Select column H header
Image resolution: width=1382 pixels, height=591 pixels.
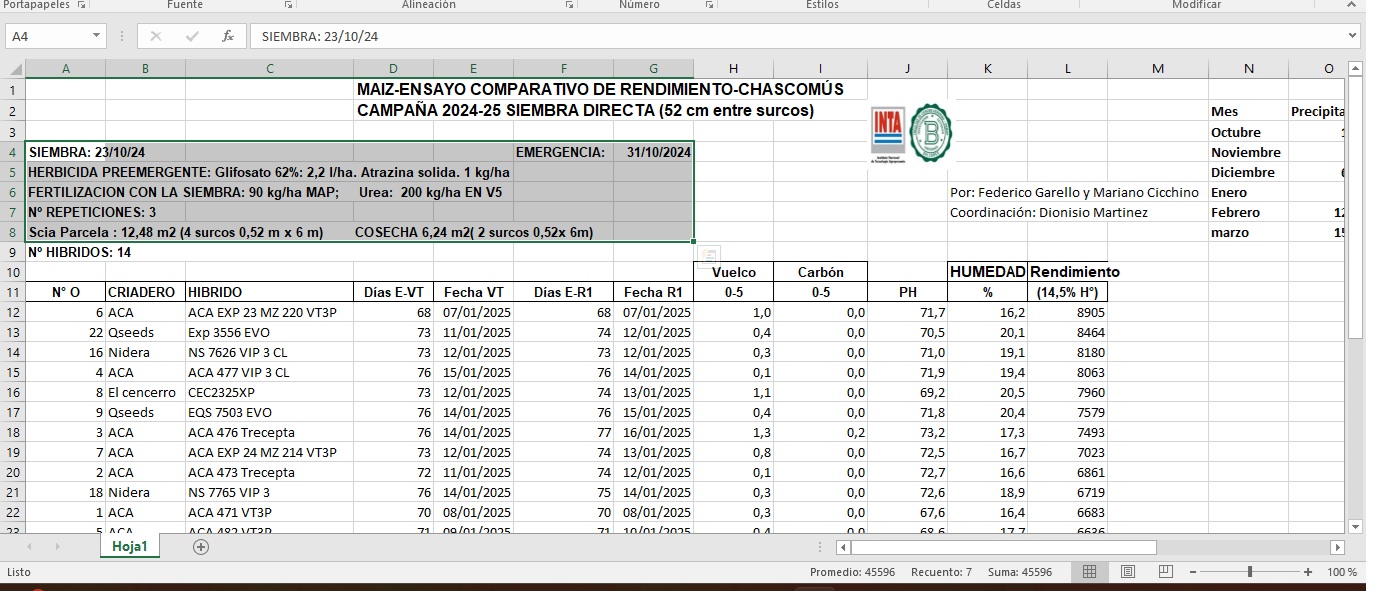[733, 69]
